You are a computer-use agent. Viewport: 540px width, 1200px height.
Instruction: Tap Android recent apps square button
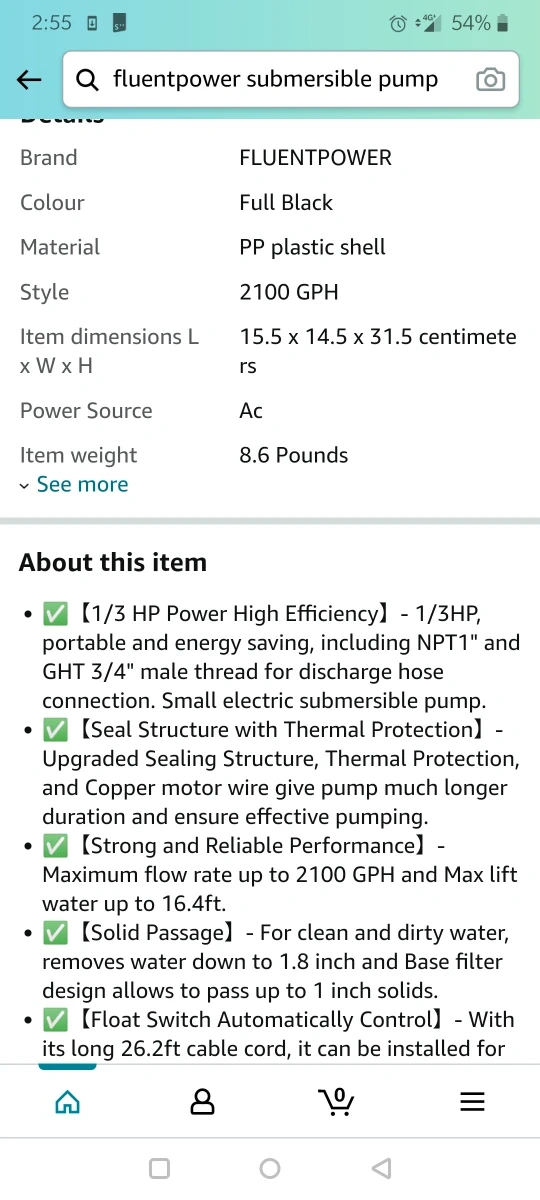158,1168
